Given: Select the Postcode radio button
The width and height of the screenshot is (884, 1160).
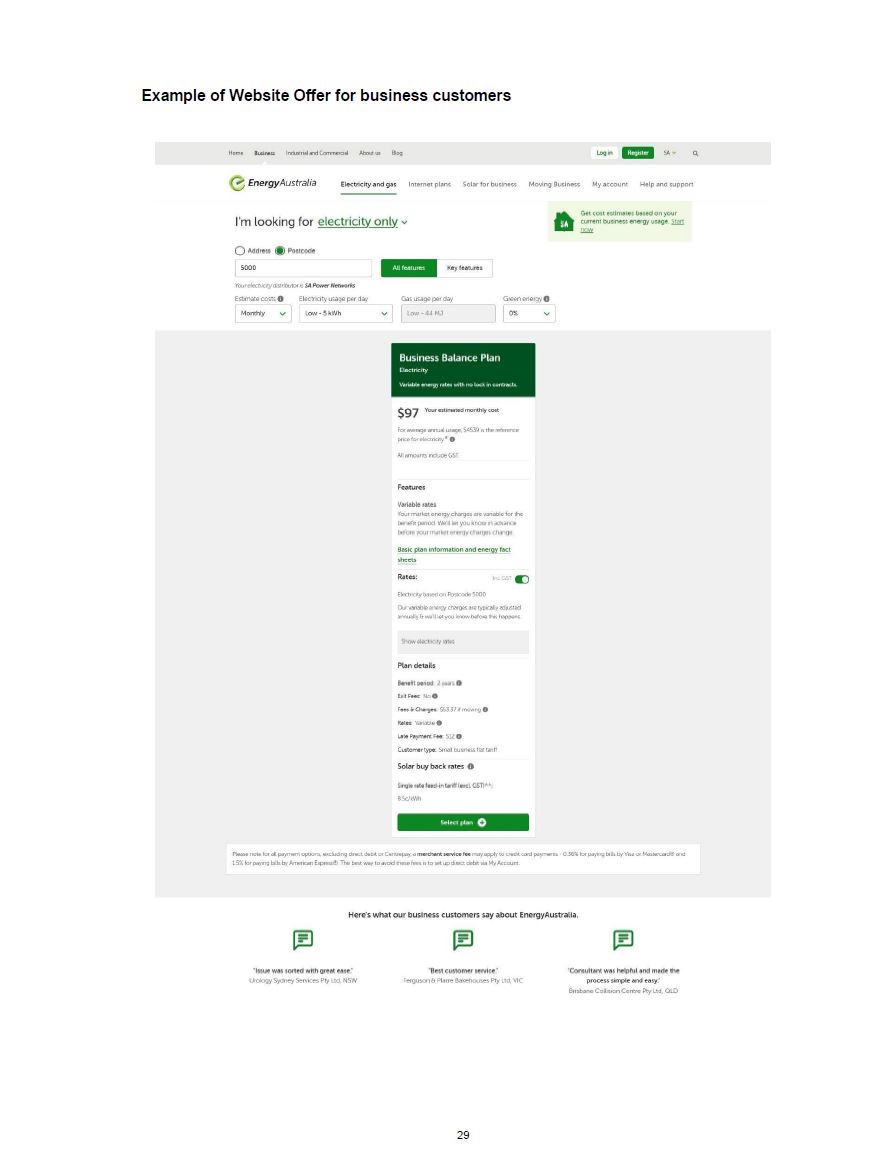Looking at the screenshot, I should 280,251.
